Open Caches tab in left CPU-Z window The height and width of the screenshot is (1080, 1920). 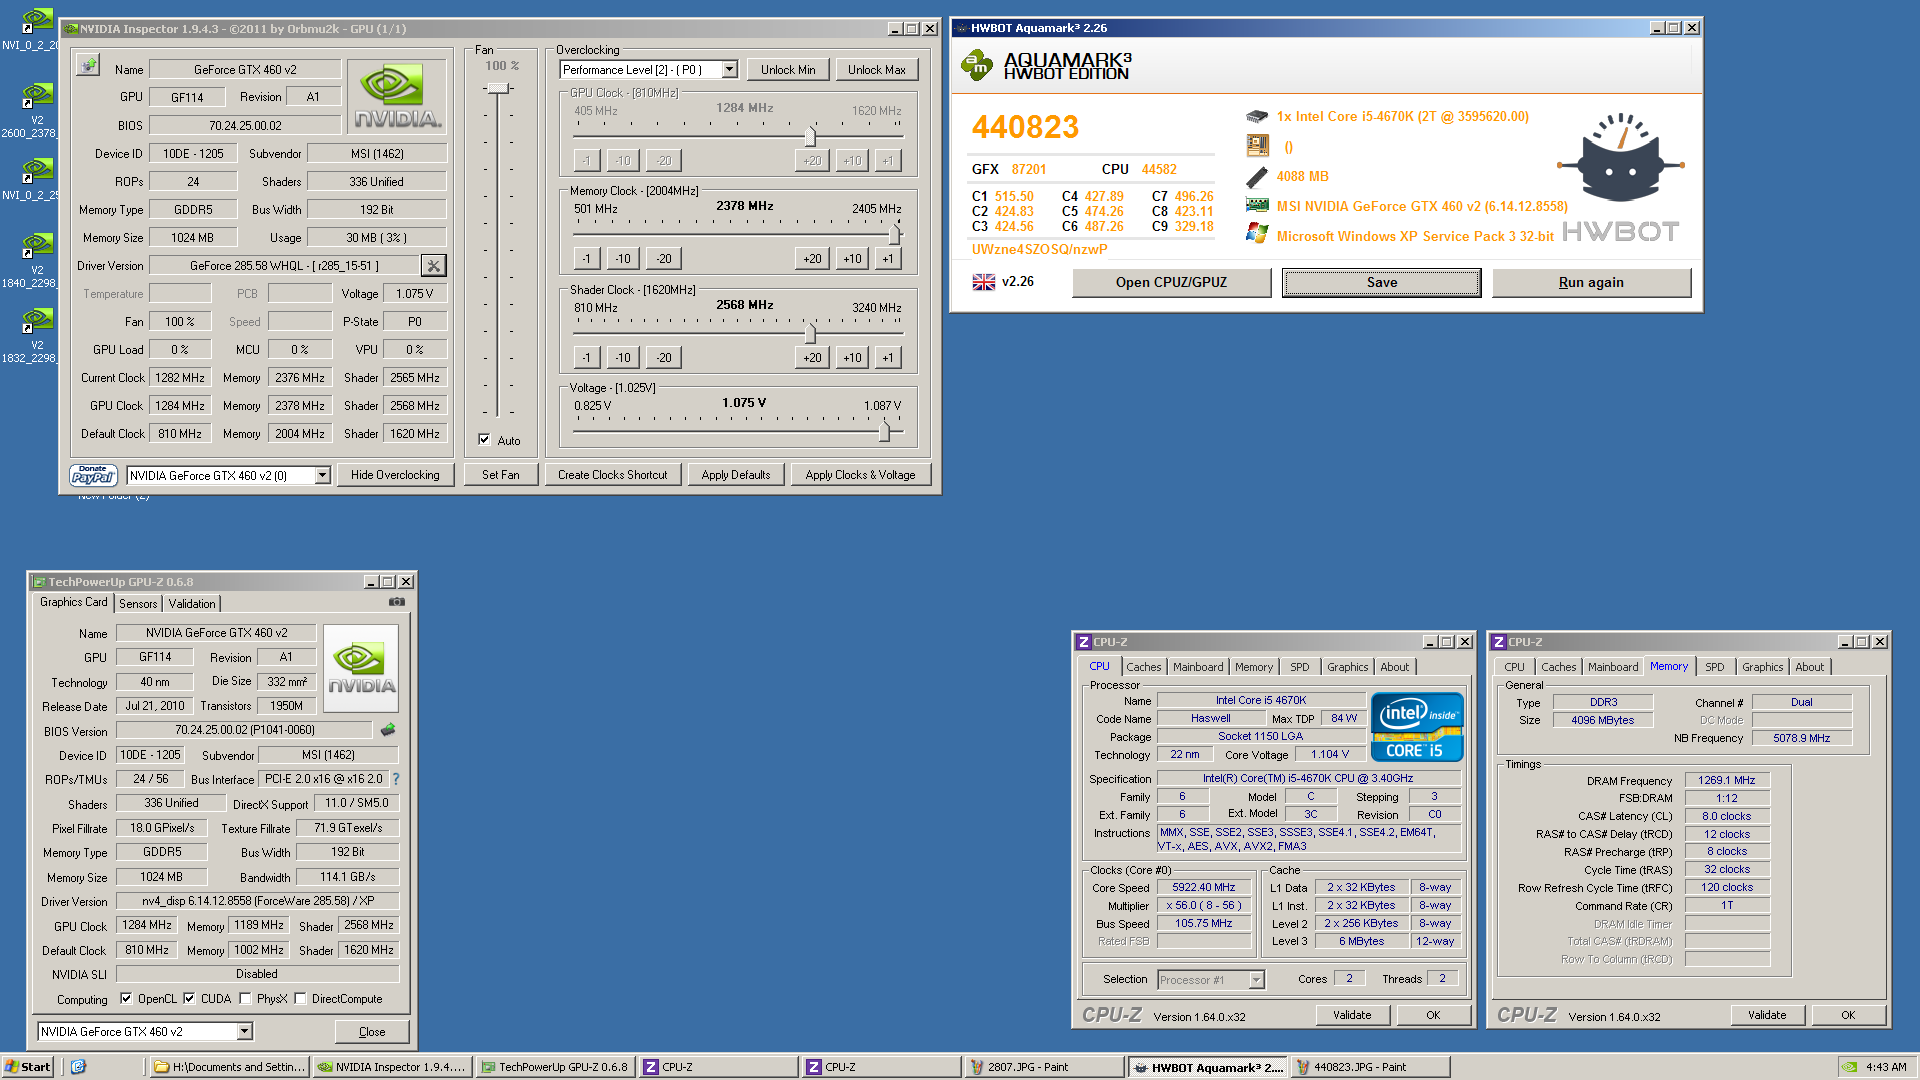(1144, 667)
